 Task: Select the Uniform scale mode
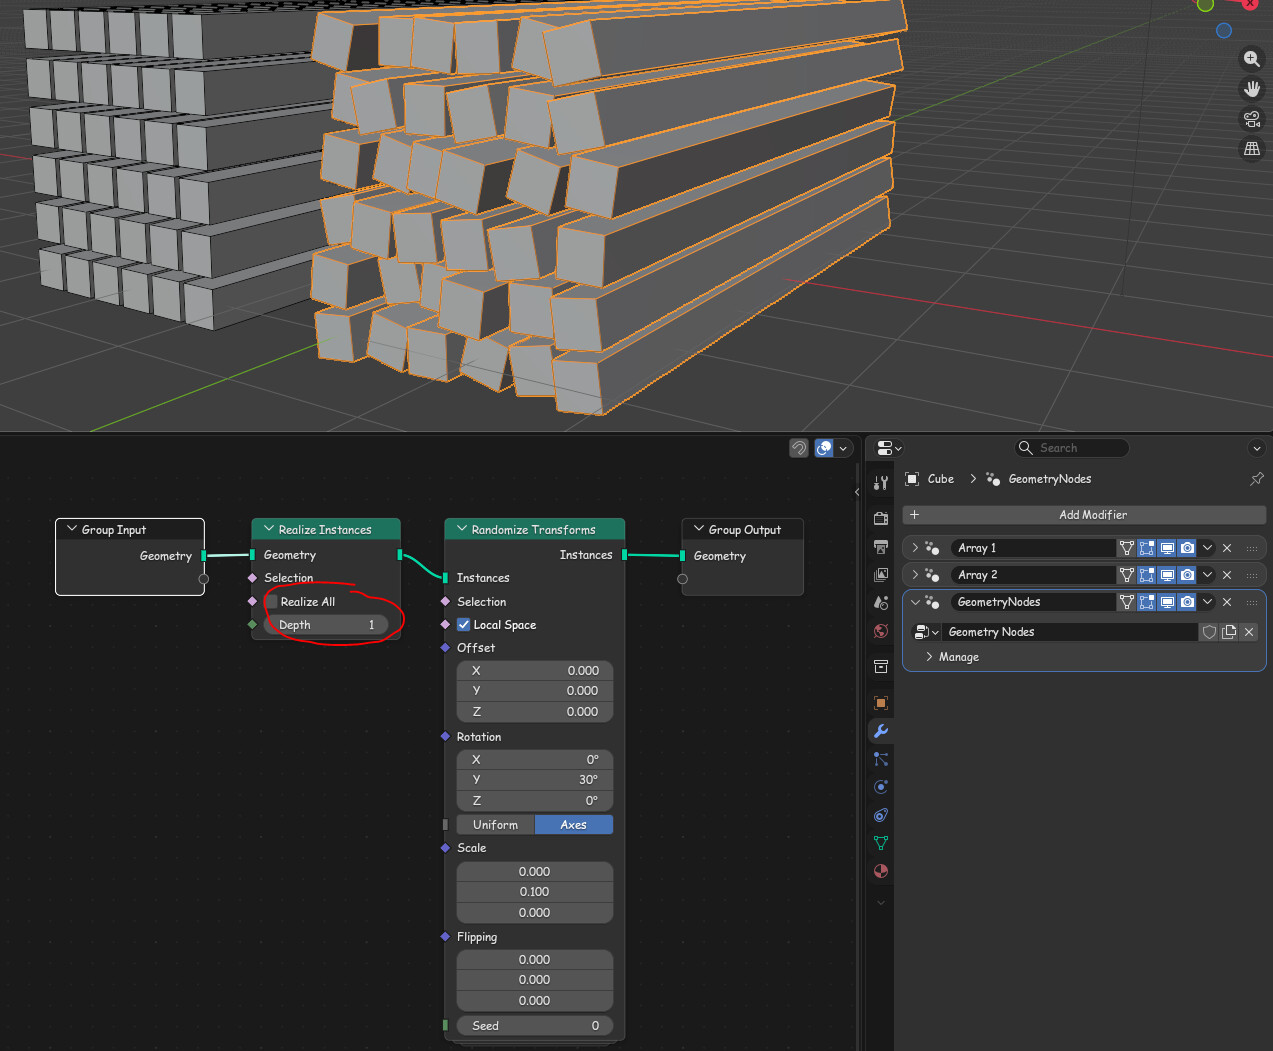[x=496, y=825]
